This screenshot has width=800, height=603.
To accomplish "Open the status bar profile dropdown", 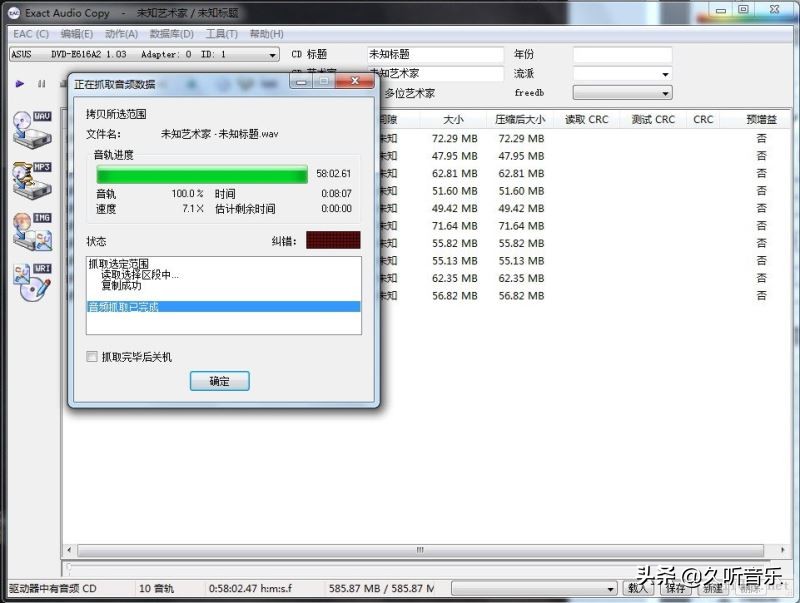I will point(534,589).
